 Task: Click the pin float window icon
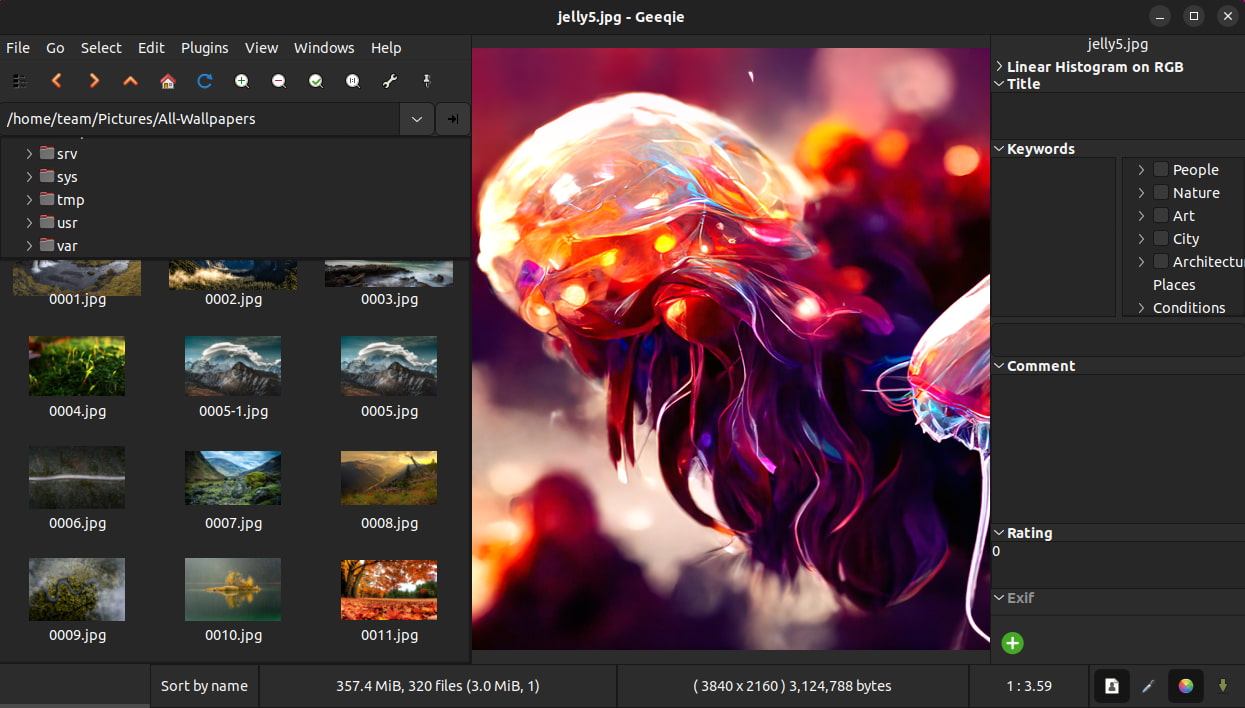pos(427,81)
